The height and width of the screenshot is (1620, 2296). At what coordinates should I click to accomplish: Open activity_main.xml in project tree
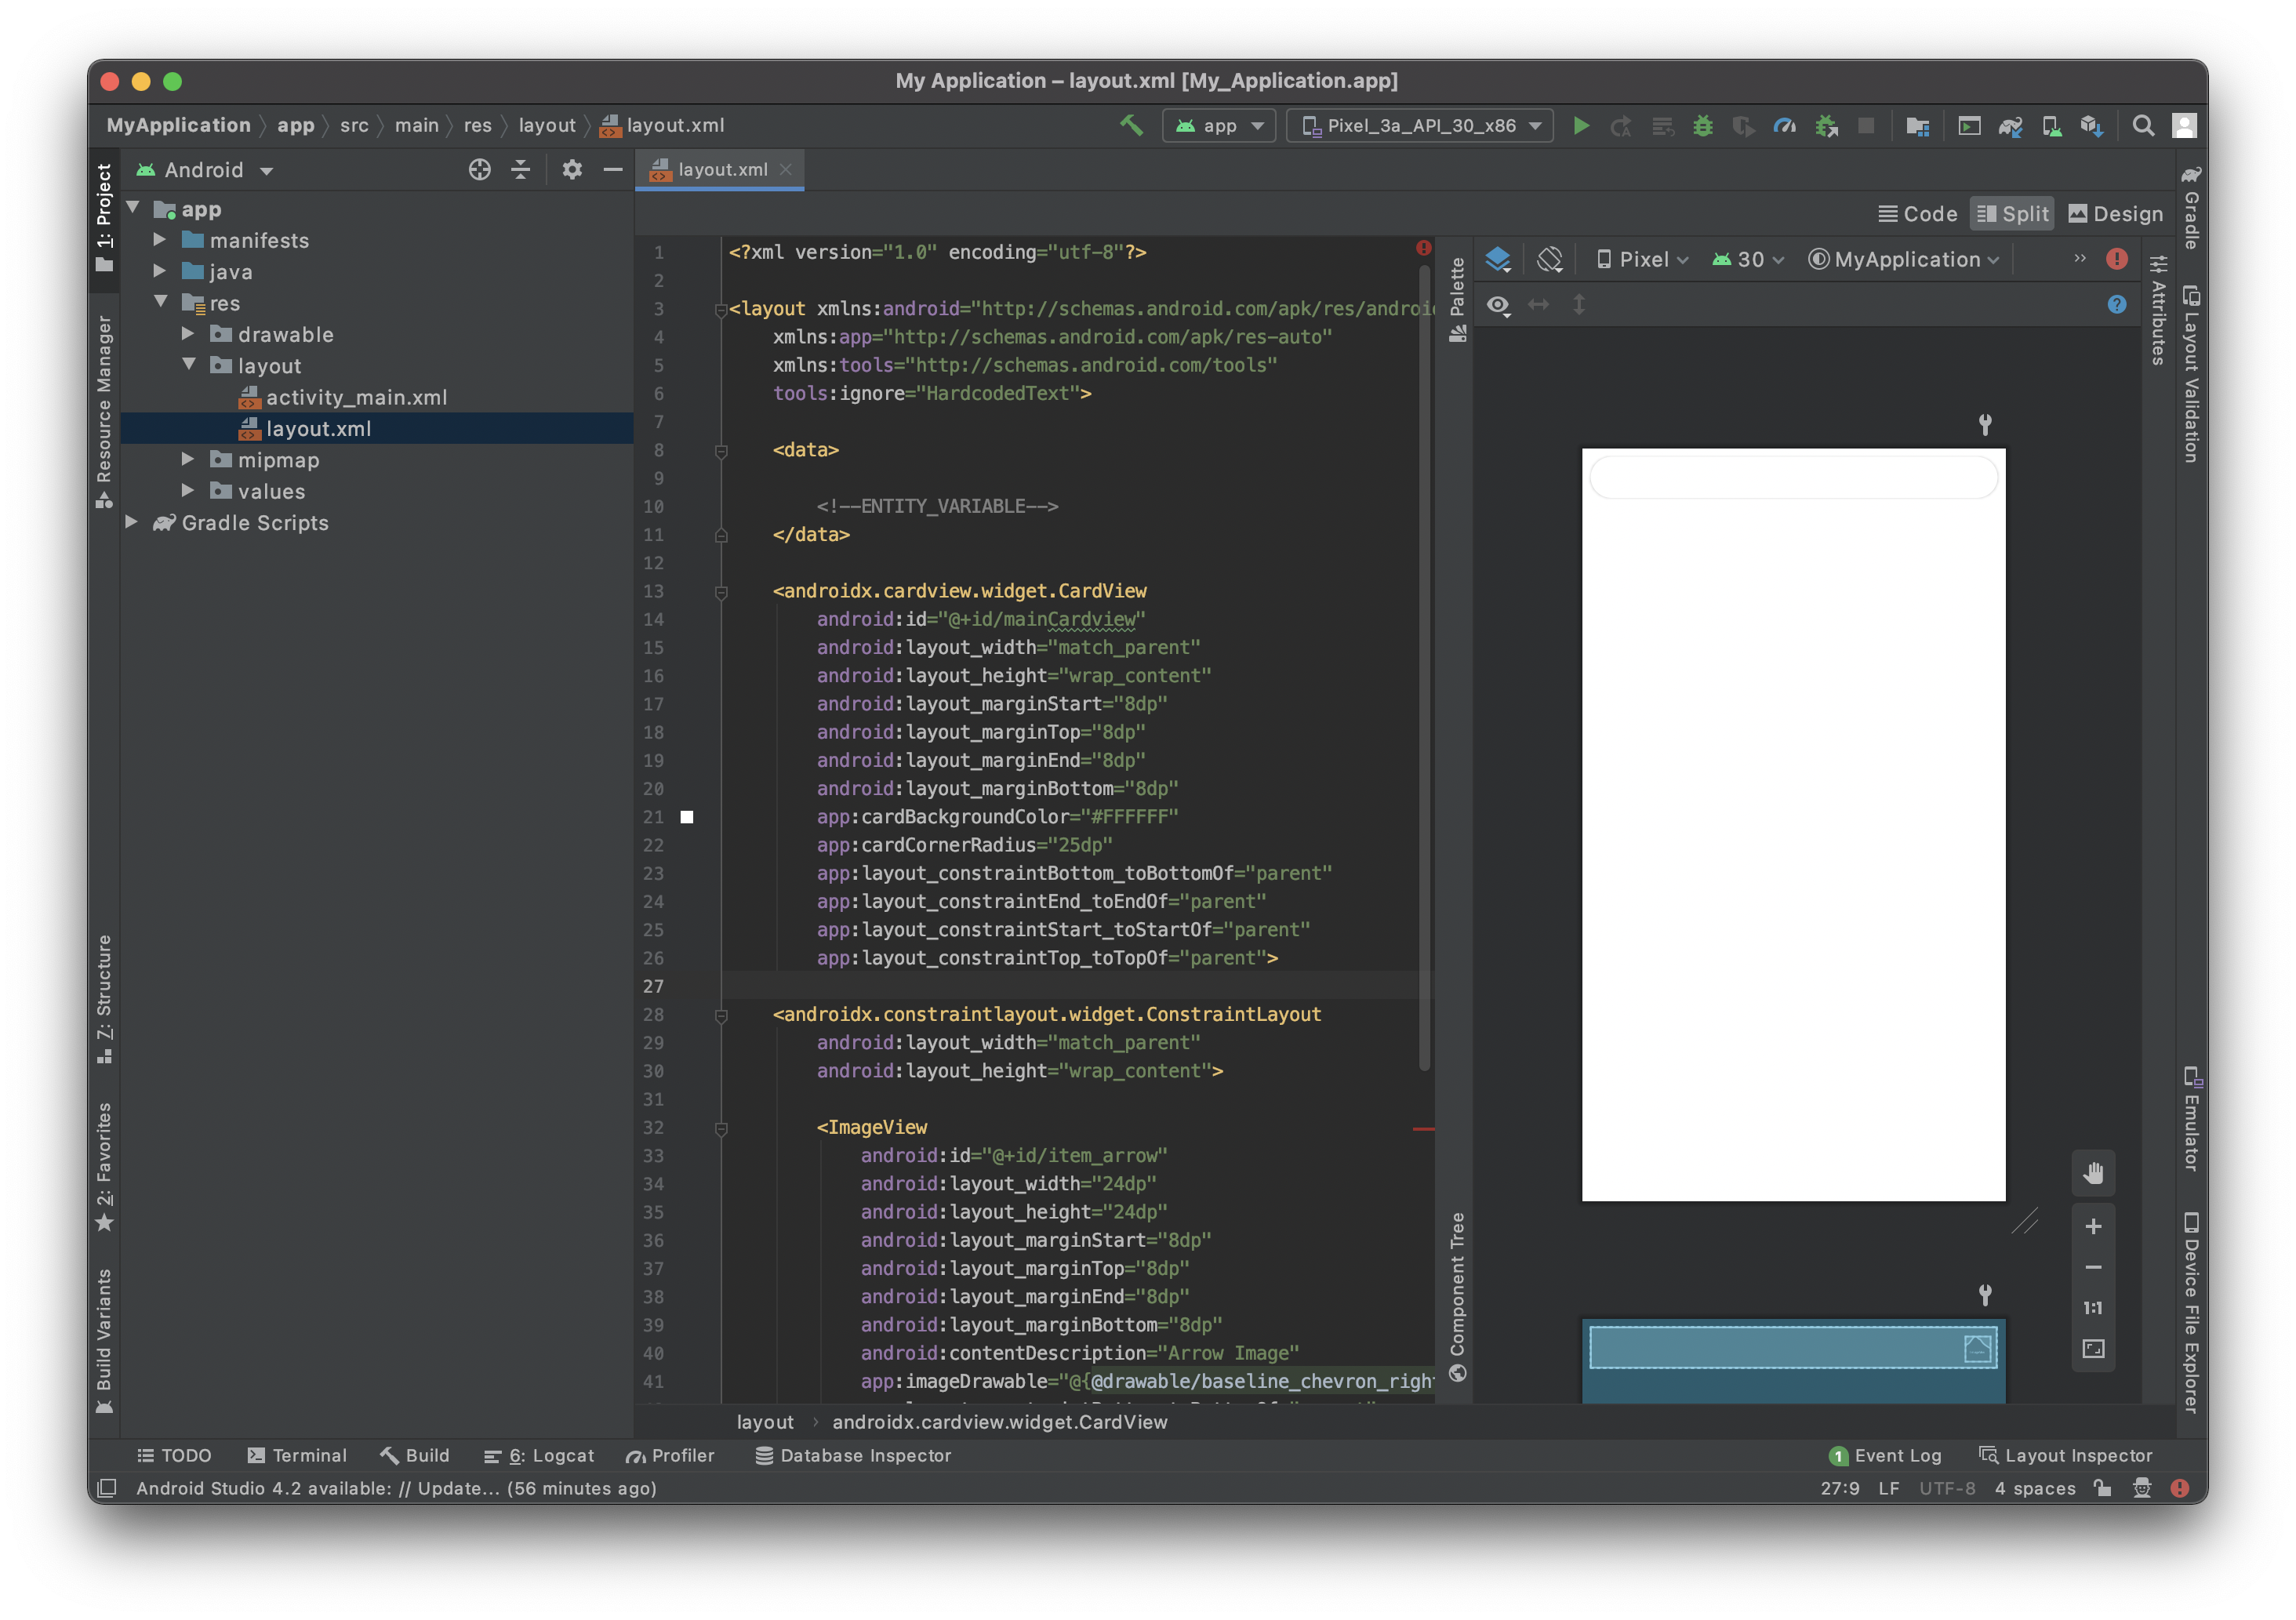(356, 398)
